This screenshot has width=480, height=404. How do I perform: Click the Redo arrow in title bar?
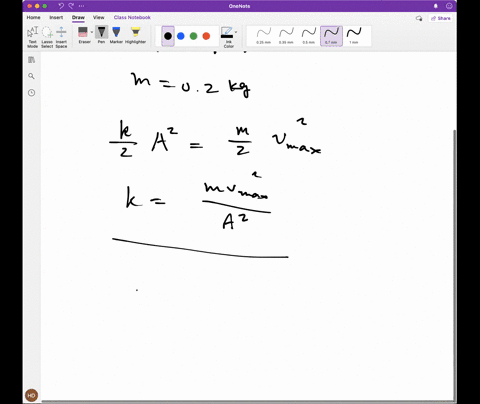point(71,6)
